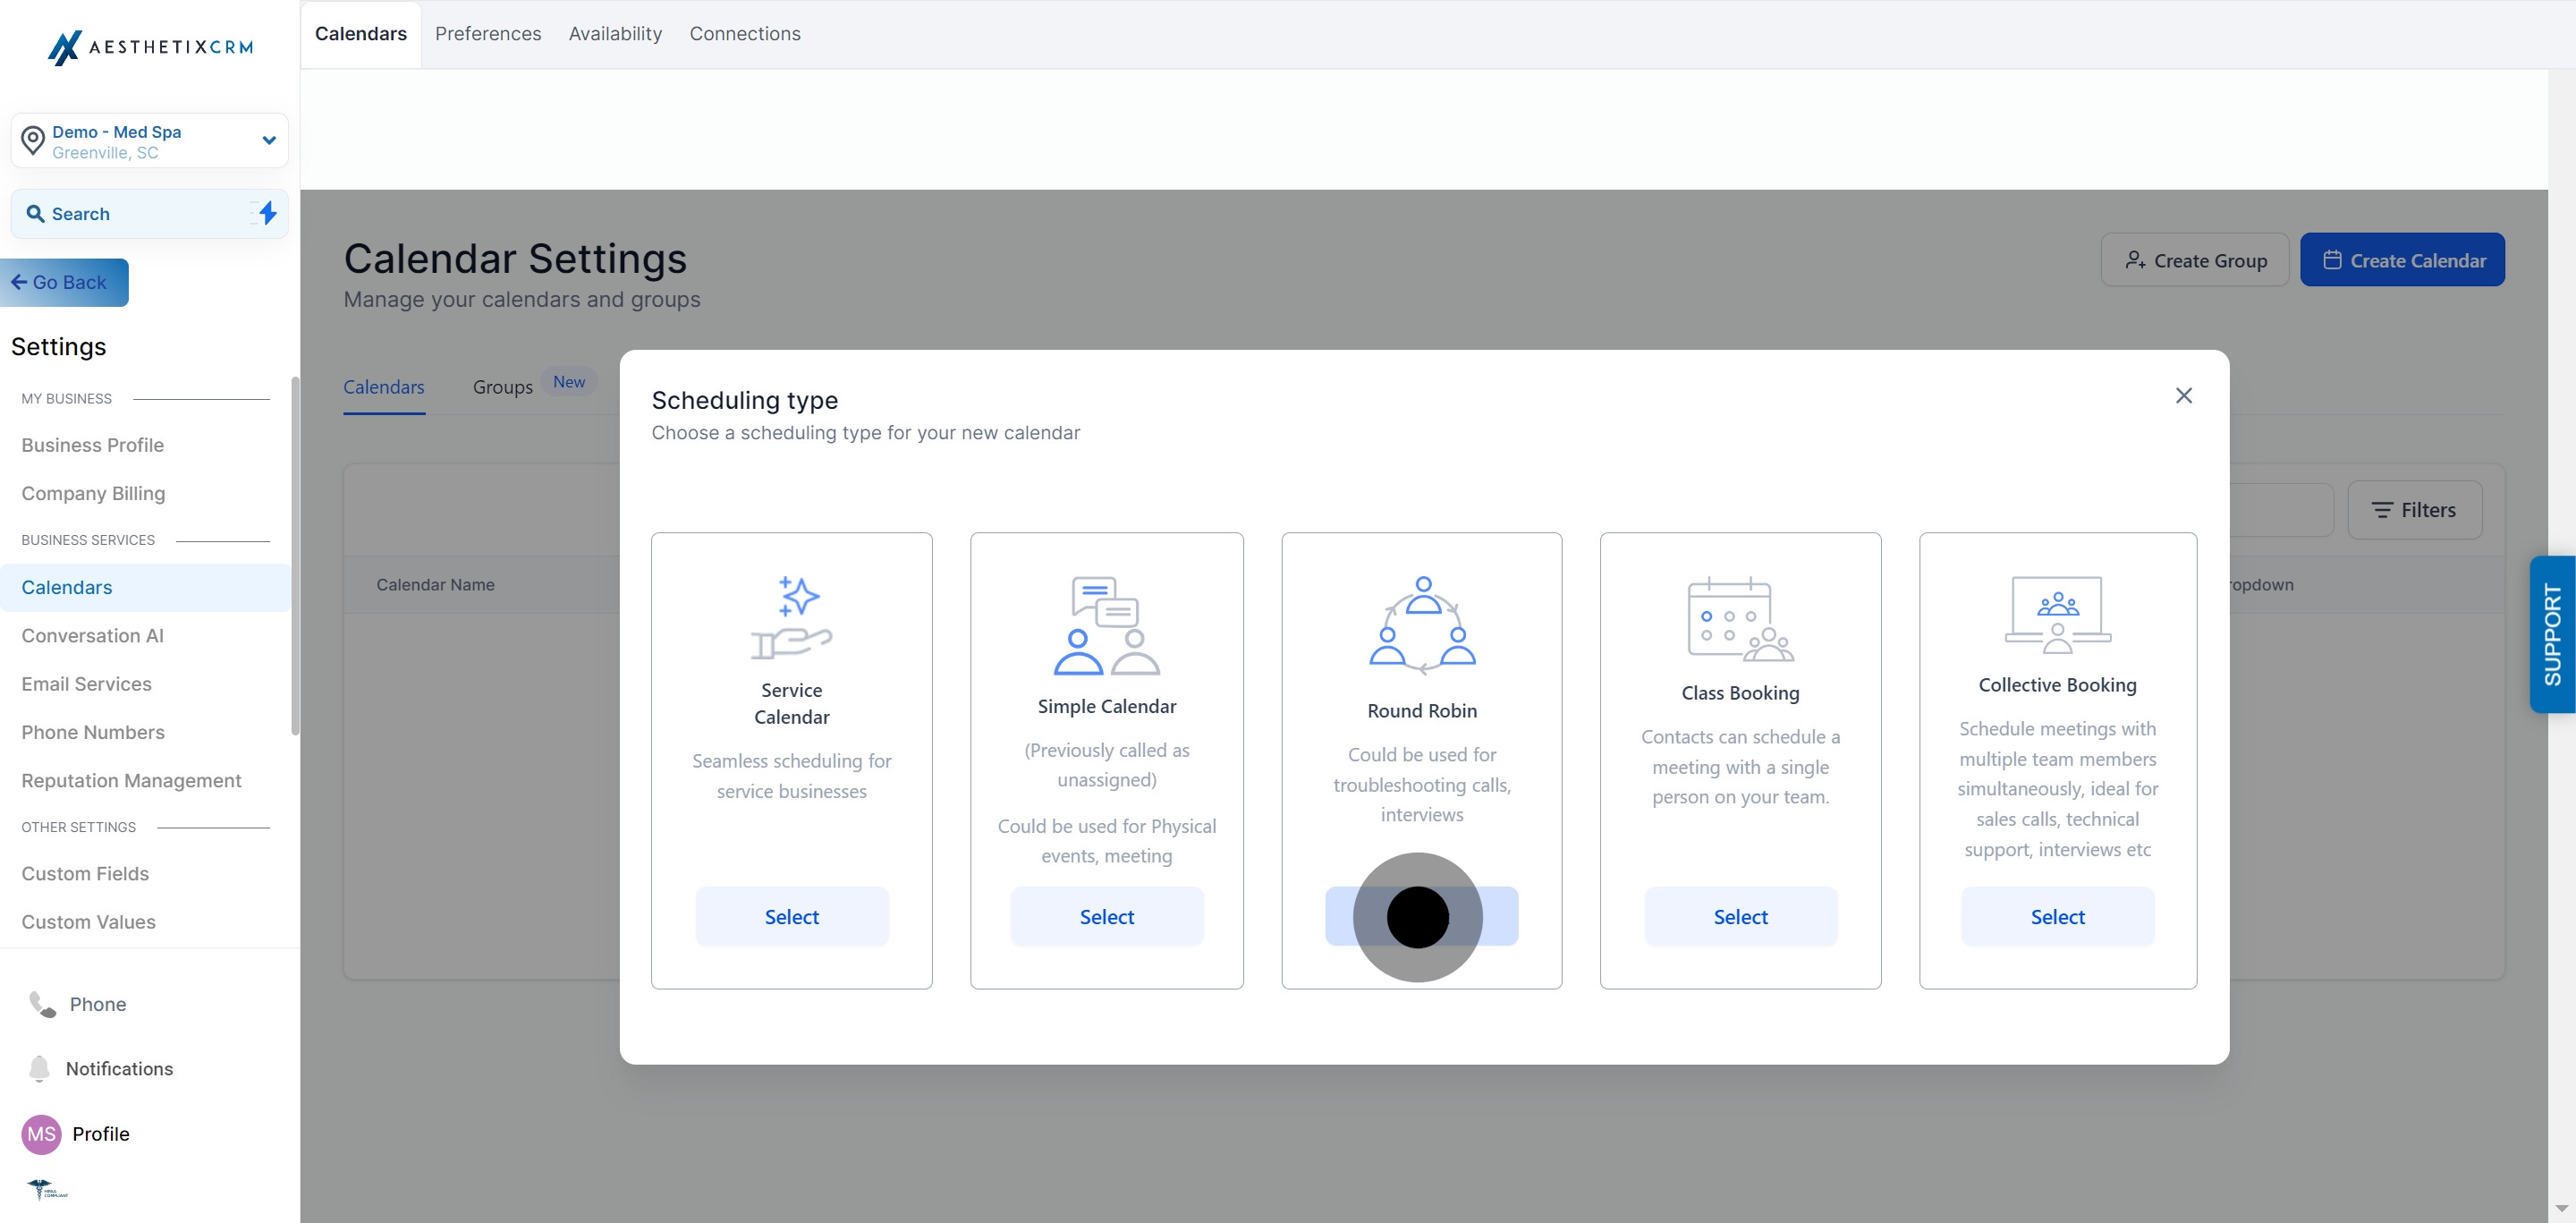Open the SUPPORT side tab
The width and height of the screenshot is (2576, 1223).
coord(2553,635)
